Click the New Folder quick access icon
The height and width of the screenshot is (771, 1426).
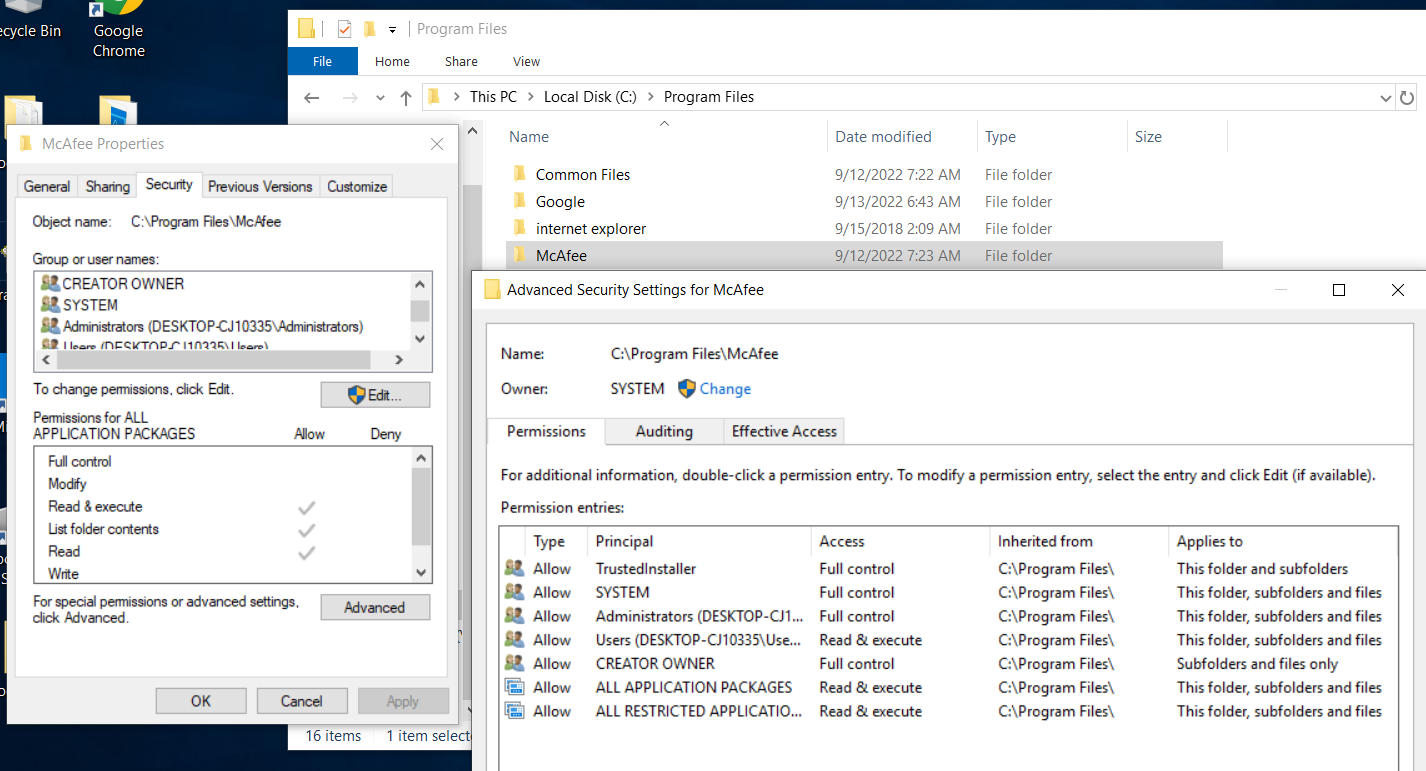306,28
